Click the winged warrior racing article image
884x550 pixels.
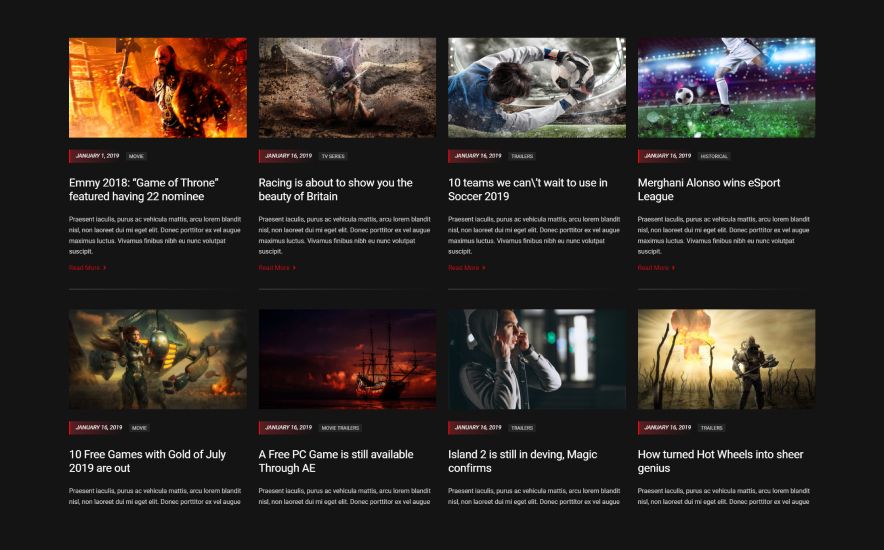pos(347,88)
